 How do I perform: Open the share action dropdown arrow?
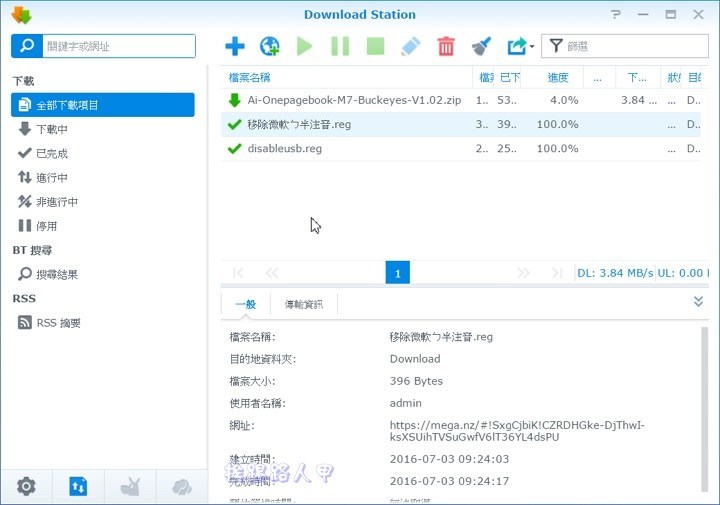tap(532, 46)
